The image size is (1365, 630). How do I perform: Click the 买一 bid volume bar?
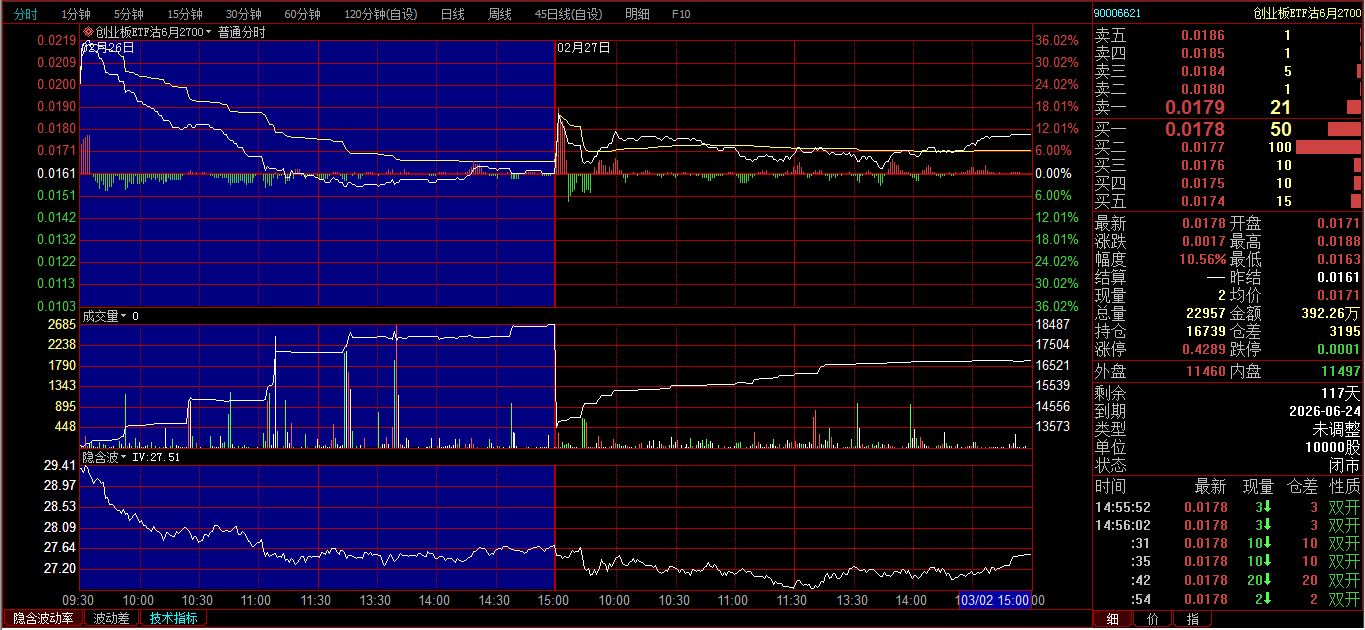(1343, 129)
